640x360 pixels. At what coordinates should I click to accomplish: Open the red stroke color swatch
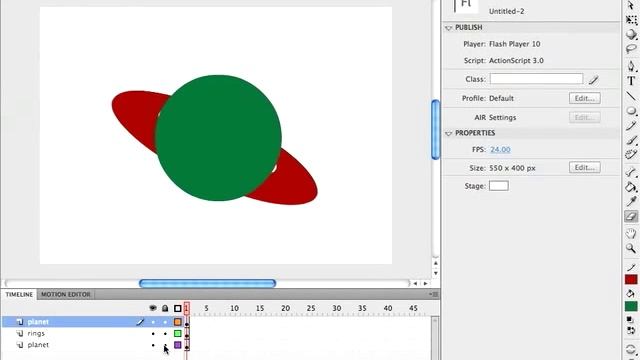(x=631, y=280)
